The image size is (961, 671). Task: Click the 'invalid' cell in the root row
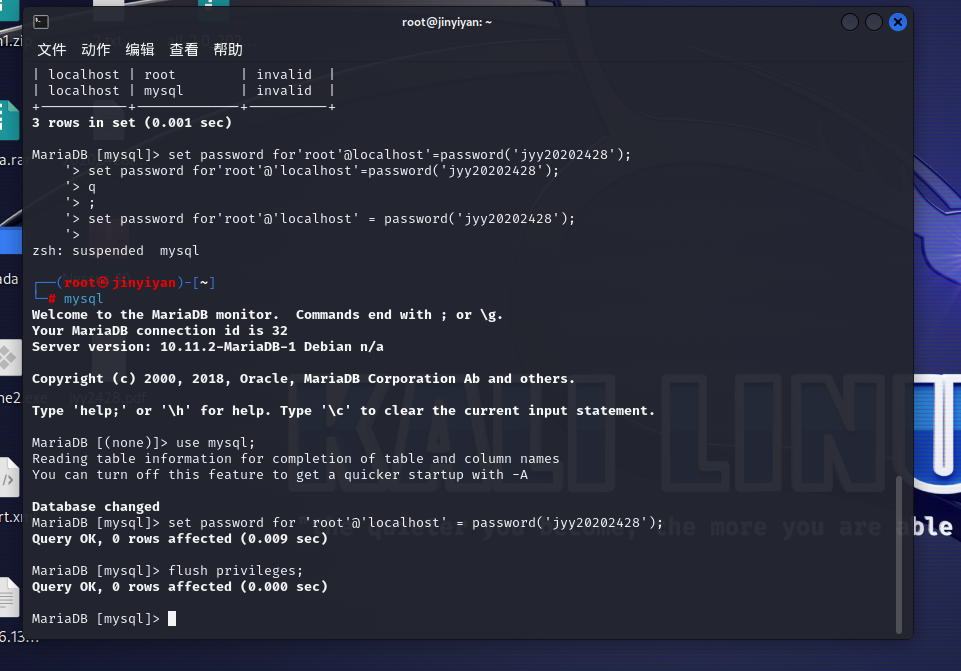pyautogui.click(x=284, y=74)
